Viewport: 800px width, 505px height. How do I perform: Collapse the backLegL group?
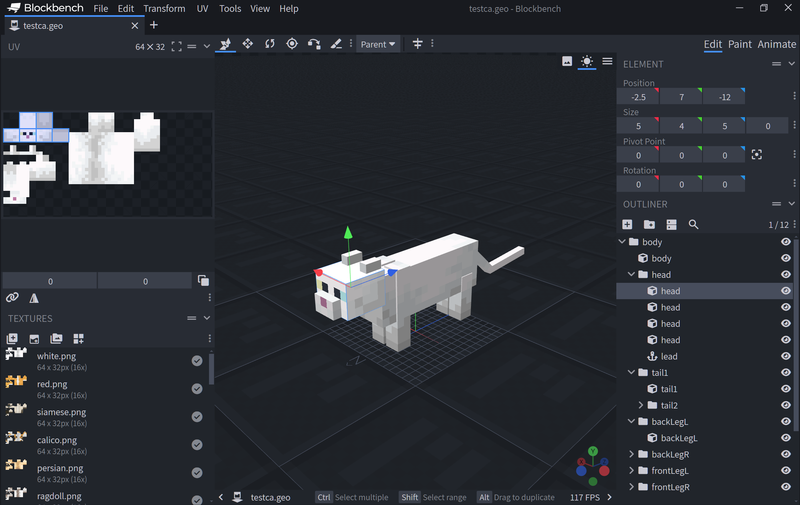tap(632, 421)
